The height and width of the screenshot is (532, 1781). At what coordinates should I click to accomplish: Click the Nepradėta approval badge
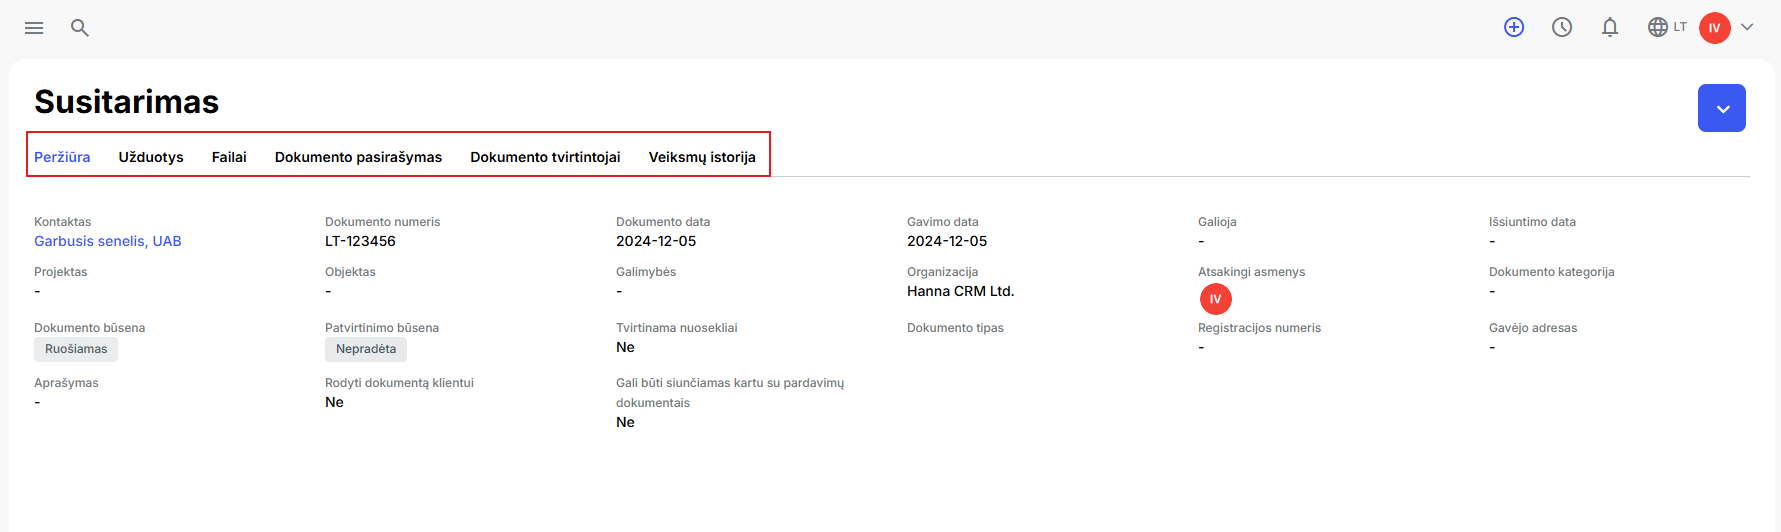[x=366, y=349]
